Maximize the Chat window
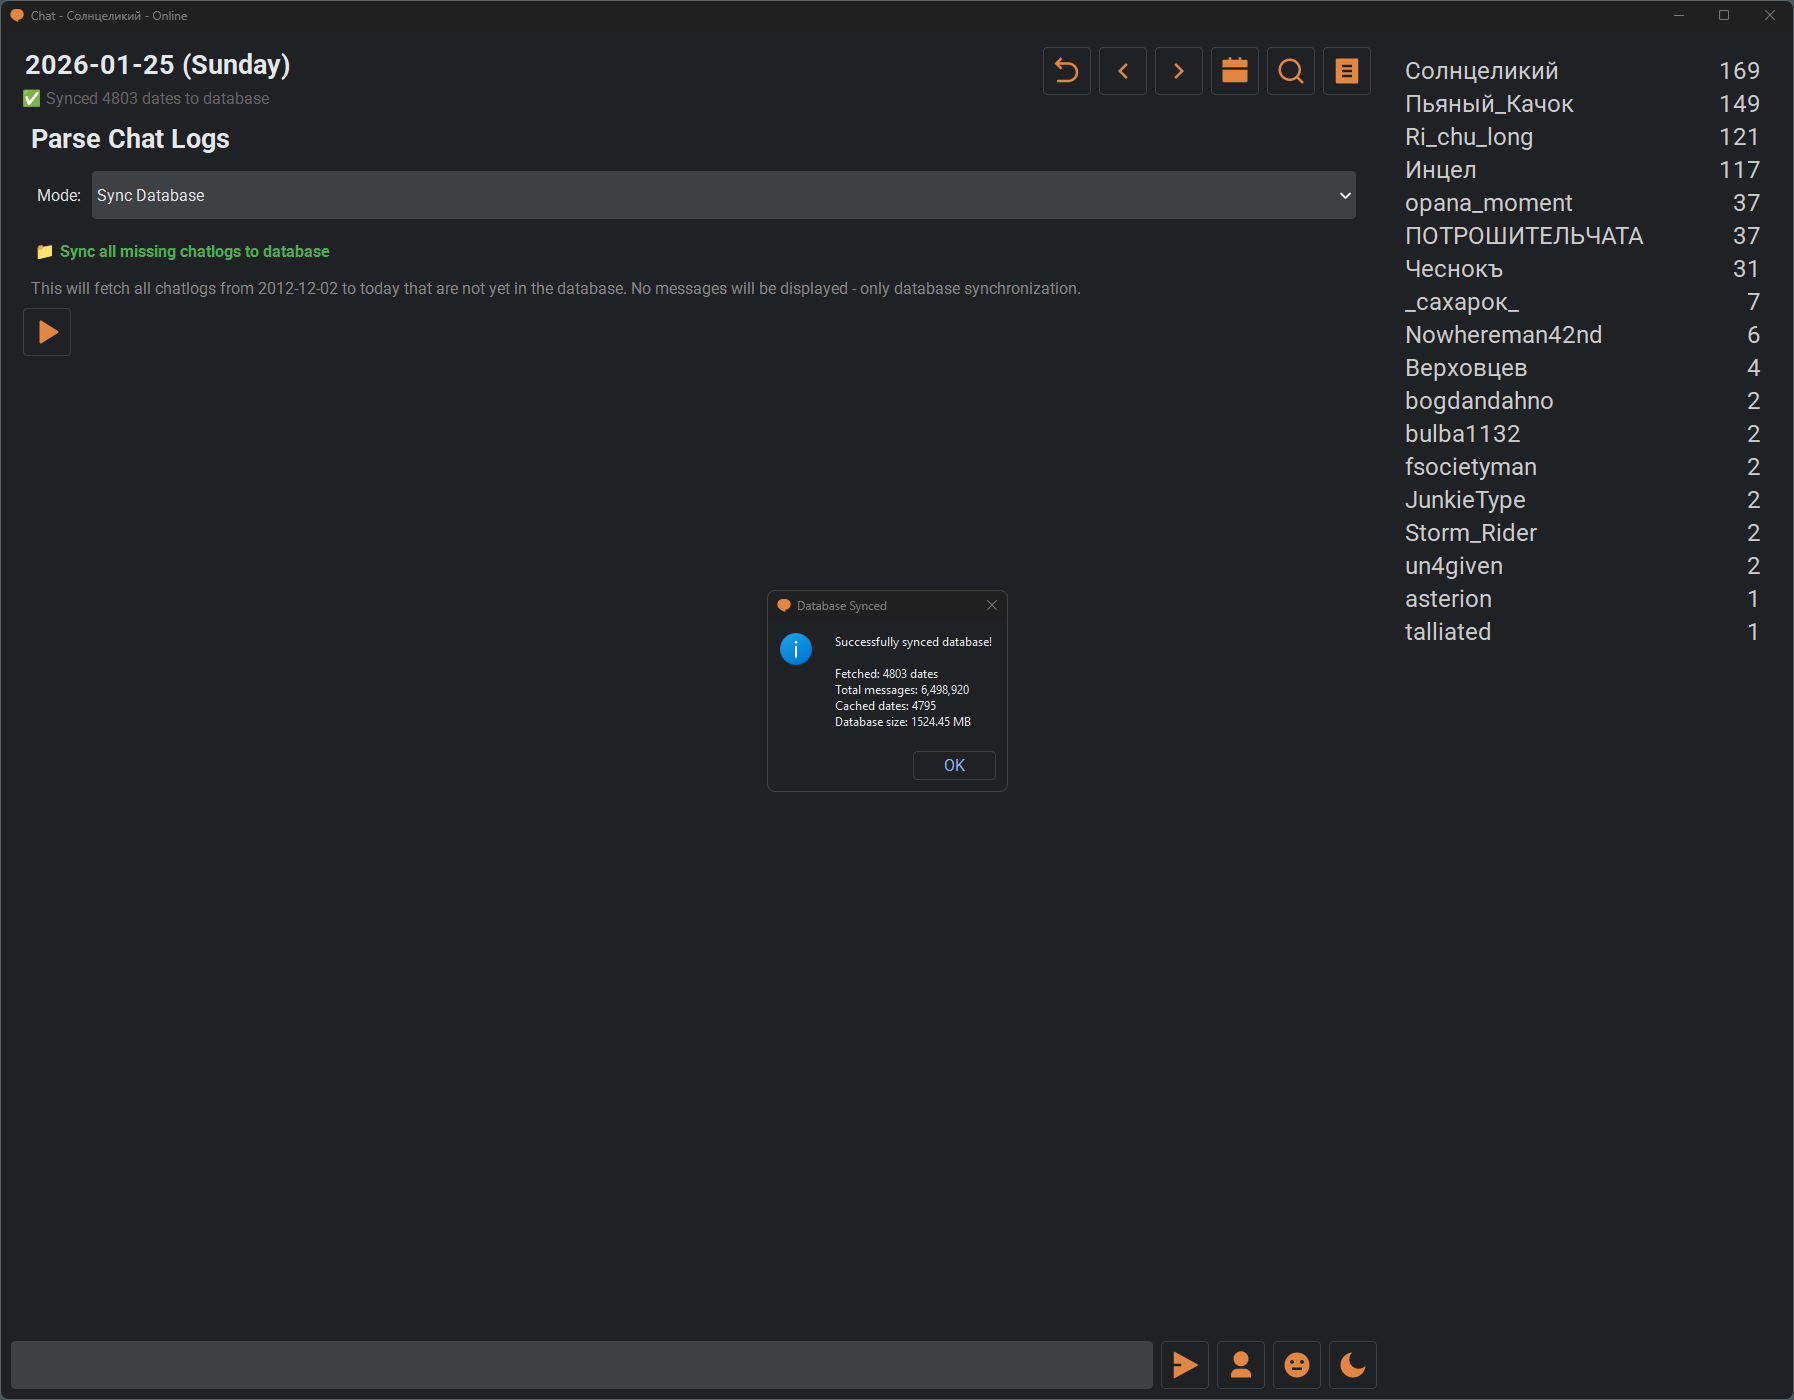Viewport: 1794px width, 1400px height. [1724, 15]
